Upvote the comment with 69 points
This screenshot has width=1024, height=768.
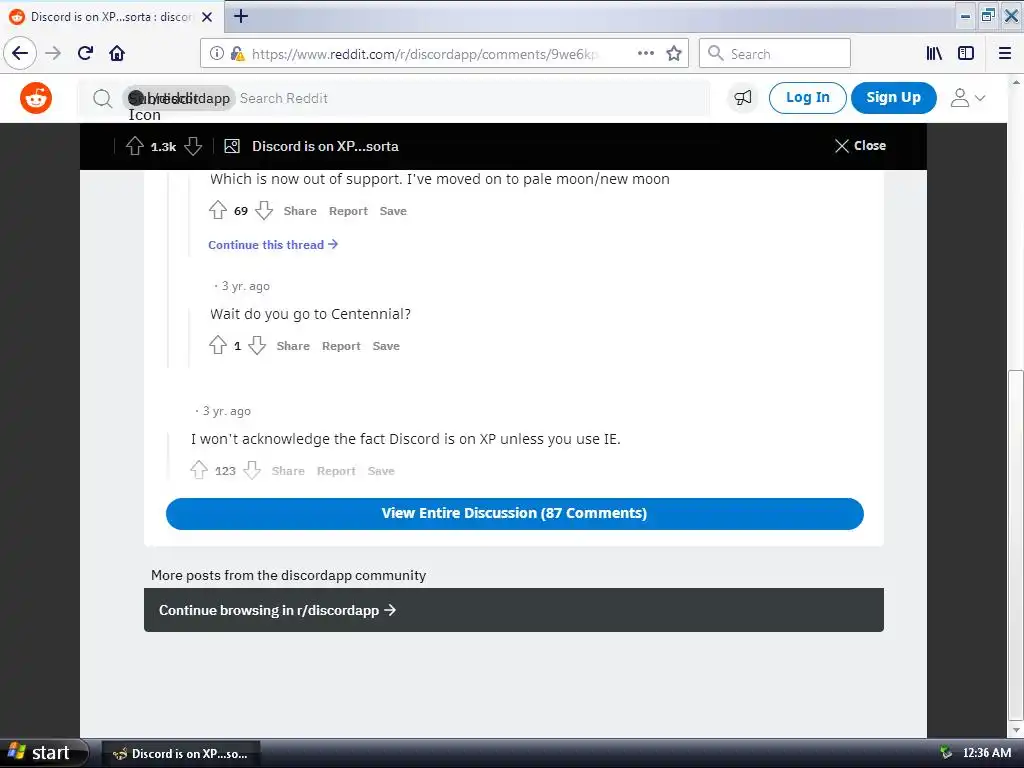tap(217, 210)
